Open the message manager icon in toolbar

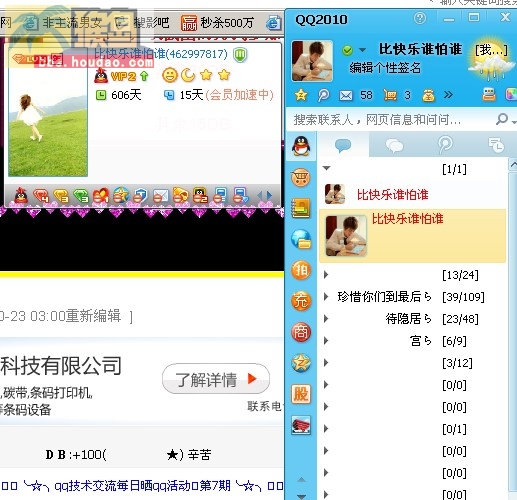tap(489, 95)
